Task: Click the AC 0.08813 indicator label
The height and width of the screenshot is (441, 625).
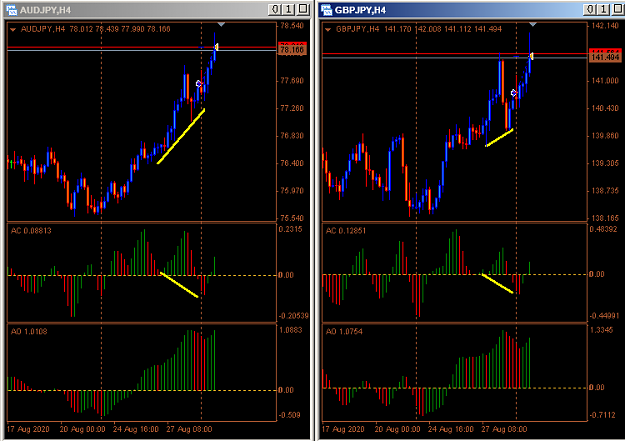Action: pos(31,231)
